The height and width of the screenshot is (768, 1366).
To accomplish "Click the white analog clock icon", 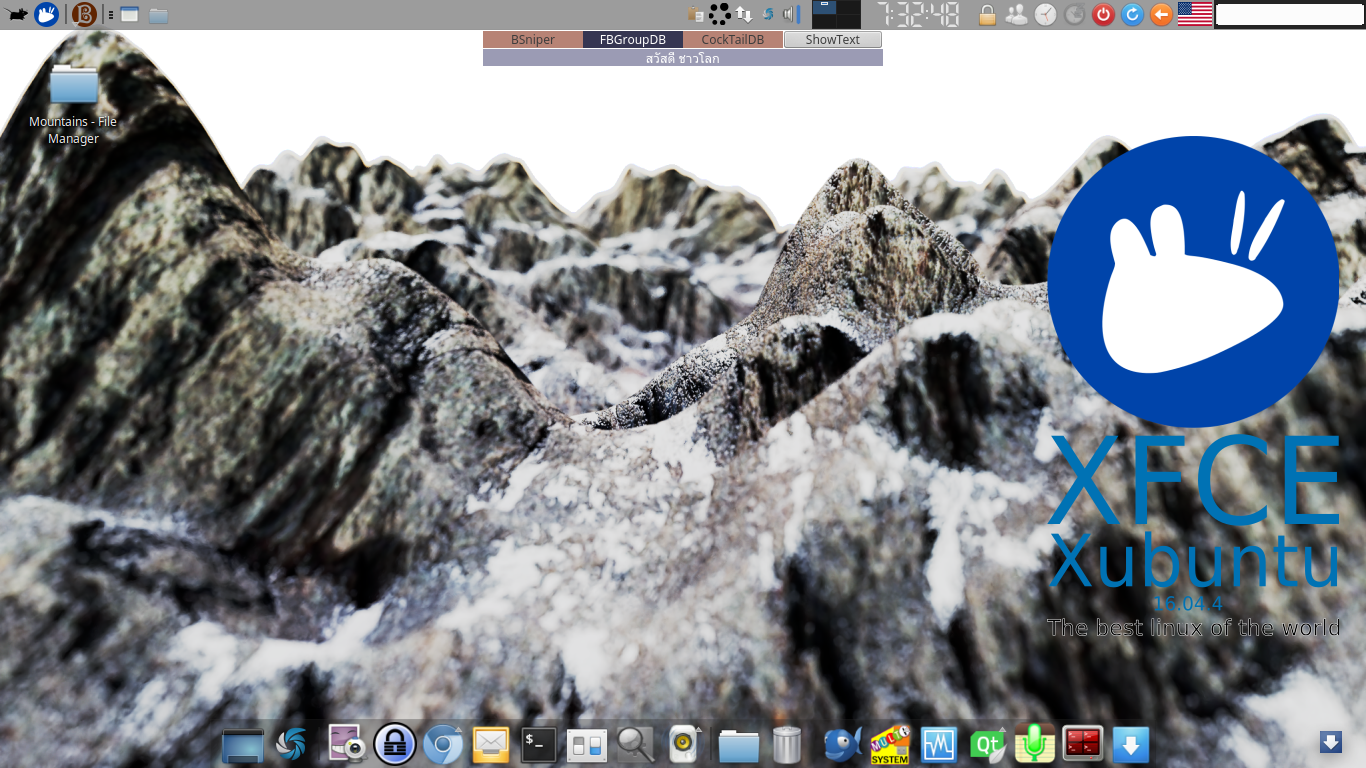I will 1045,14.
